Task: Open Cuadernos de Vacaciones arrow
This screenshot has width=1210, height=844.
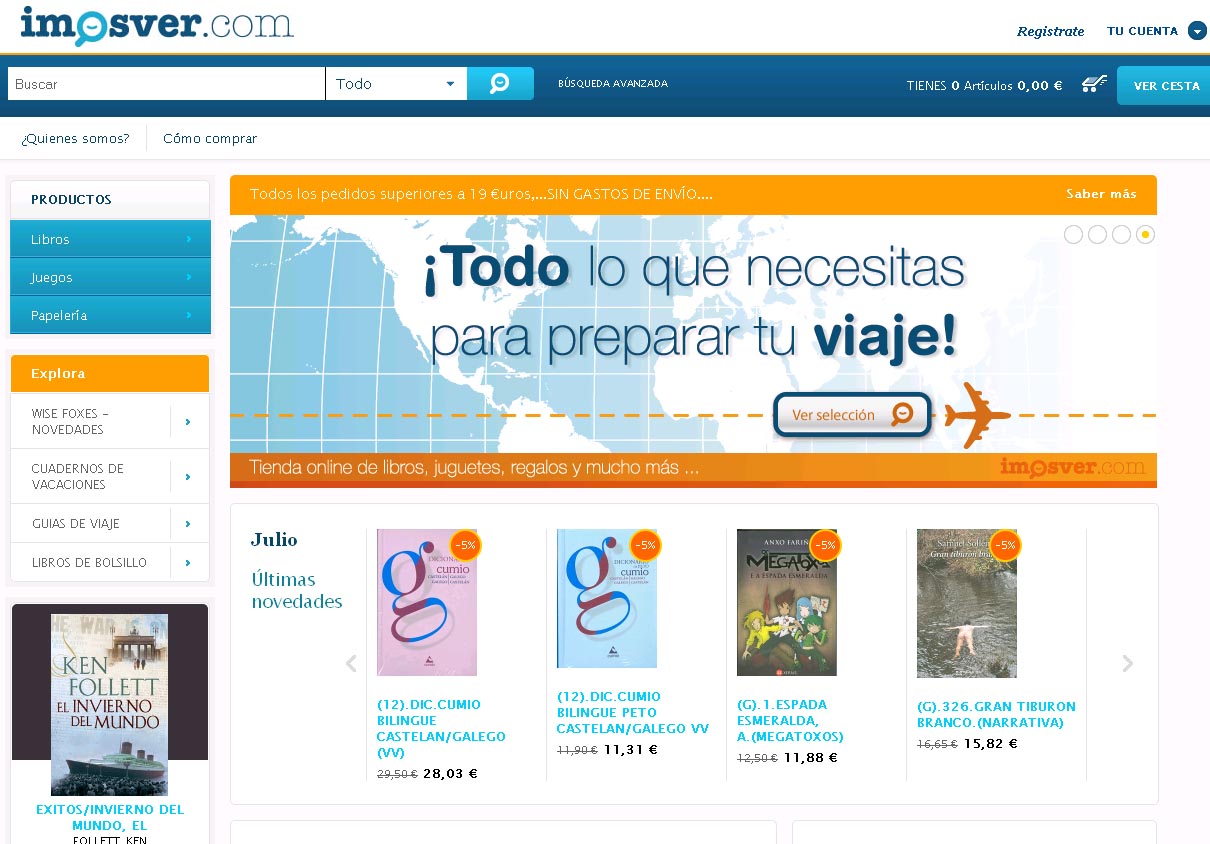Action: click(x=188, y=477)
